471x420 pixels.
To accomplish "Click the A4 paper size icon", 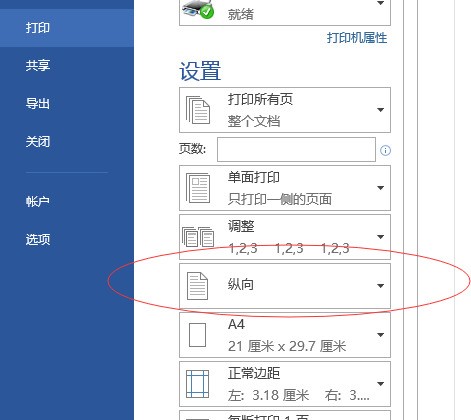I will point(197,335).
